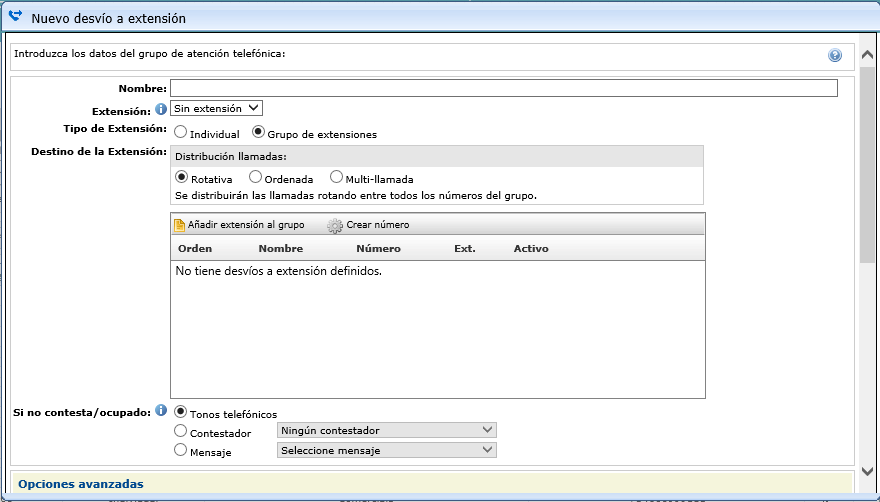Expand the Opciones avanzadas section
Image resolution: width=880 pixels, height=502 pixels.
[81, 484]
